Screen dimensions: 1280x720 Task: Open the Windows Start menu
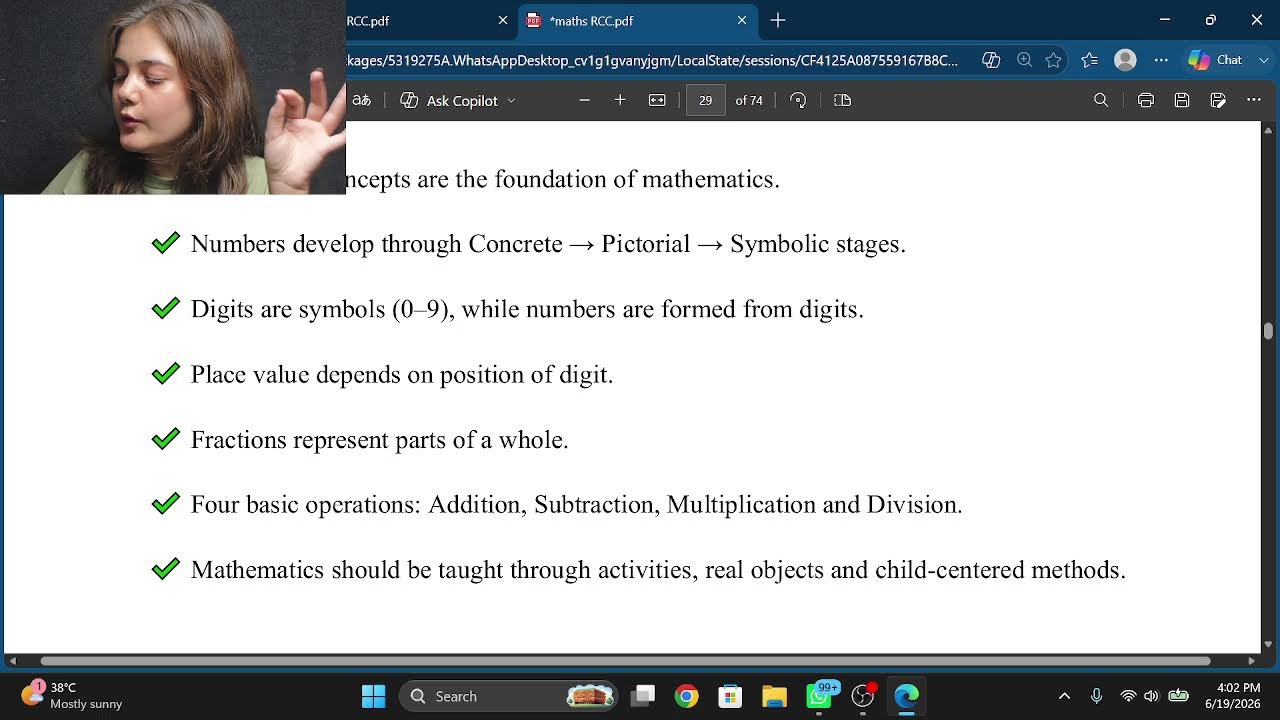point(373,696)
